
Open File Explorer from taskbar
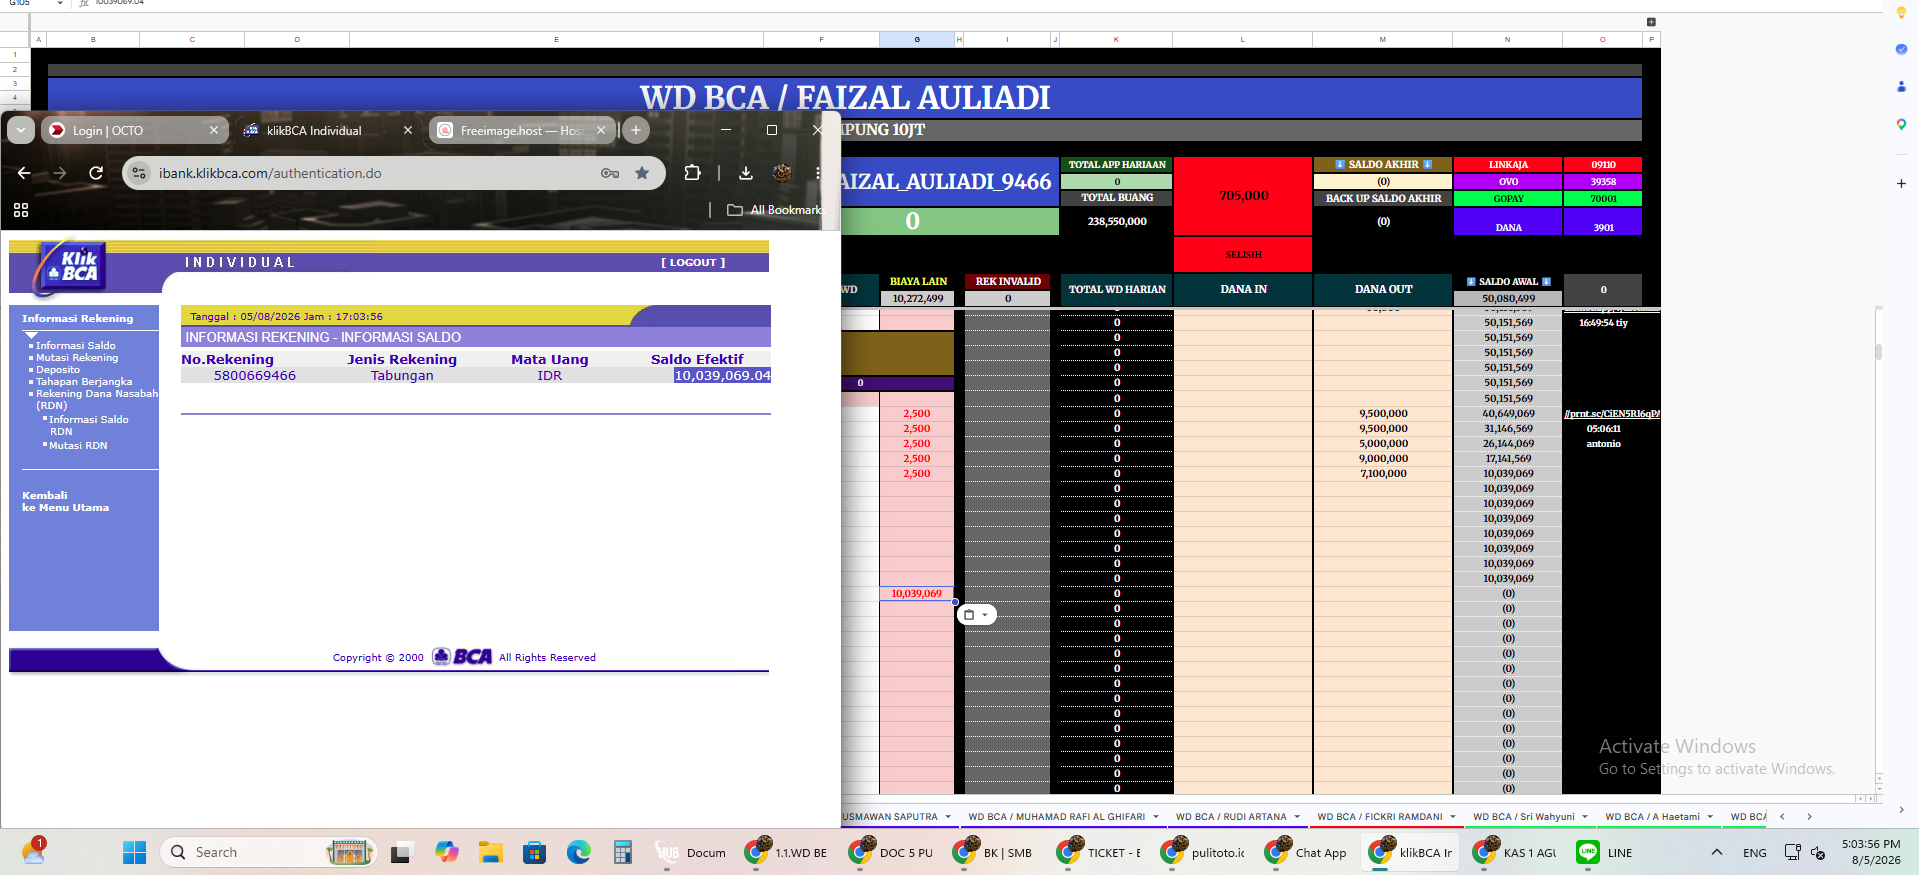pyautogui.click(x=490, y=852)
